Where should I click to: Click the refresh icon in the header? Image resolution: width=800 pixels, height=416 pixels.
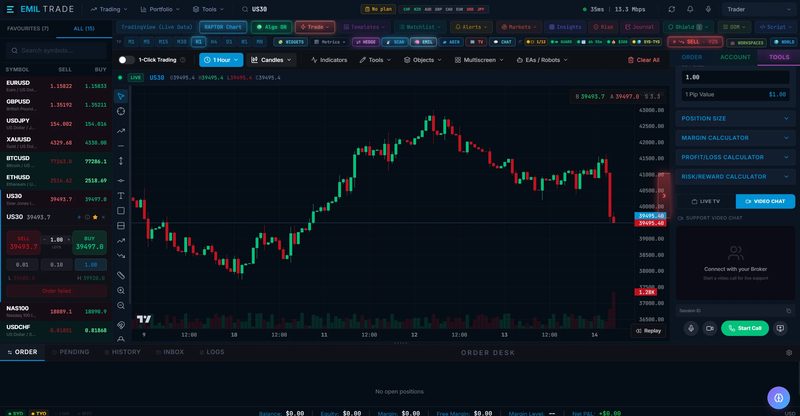[x=671, y=9]
